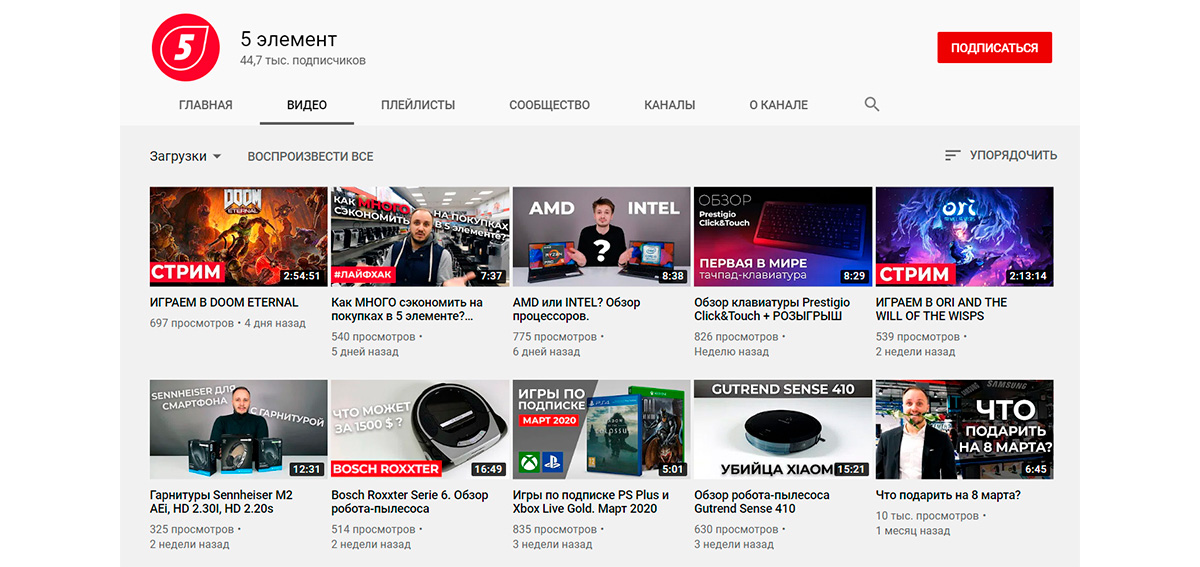Click the sort lines icon beside УПОРЯДОЧИТЬ
Image resolution: width=1200 pixels, height=567 pixels.
pos(952,156)
